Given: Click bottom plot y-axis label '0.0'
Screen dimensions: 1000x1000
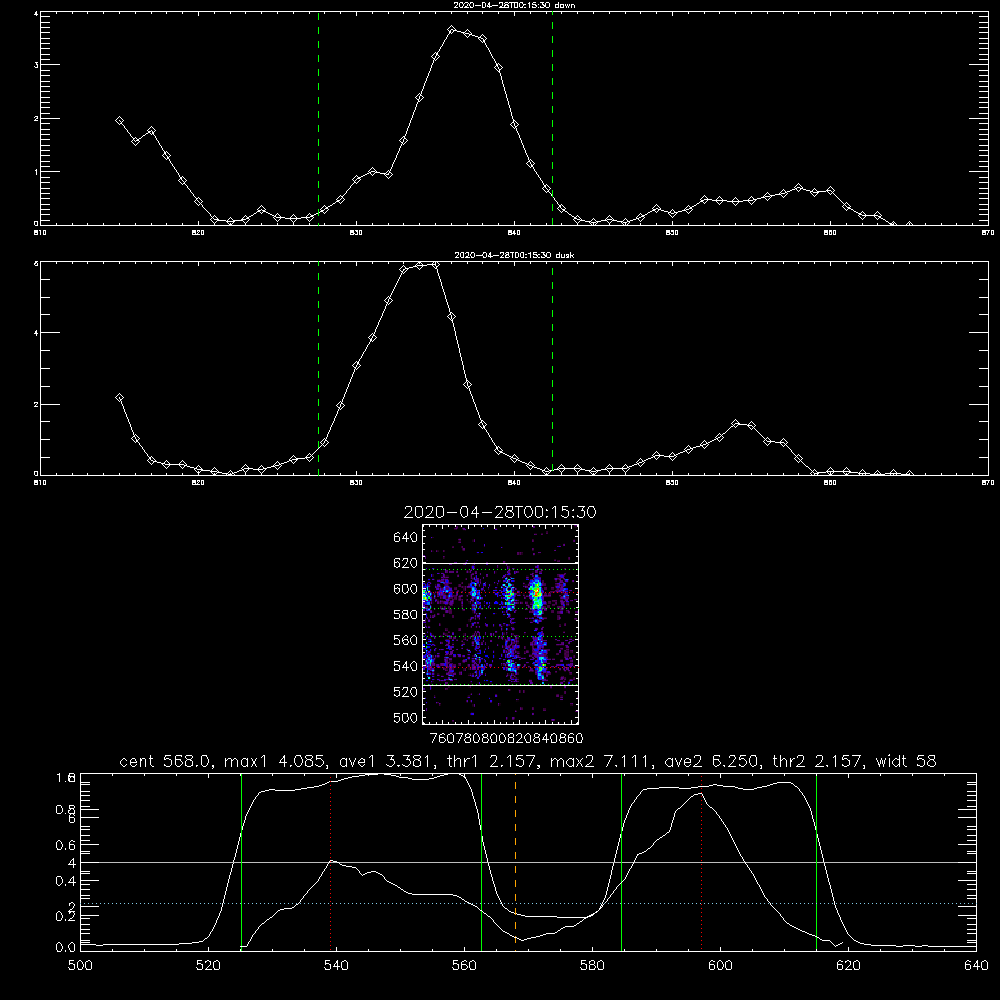Looking at the screenshot, I should (66, 948).
